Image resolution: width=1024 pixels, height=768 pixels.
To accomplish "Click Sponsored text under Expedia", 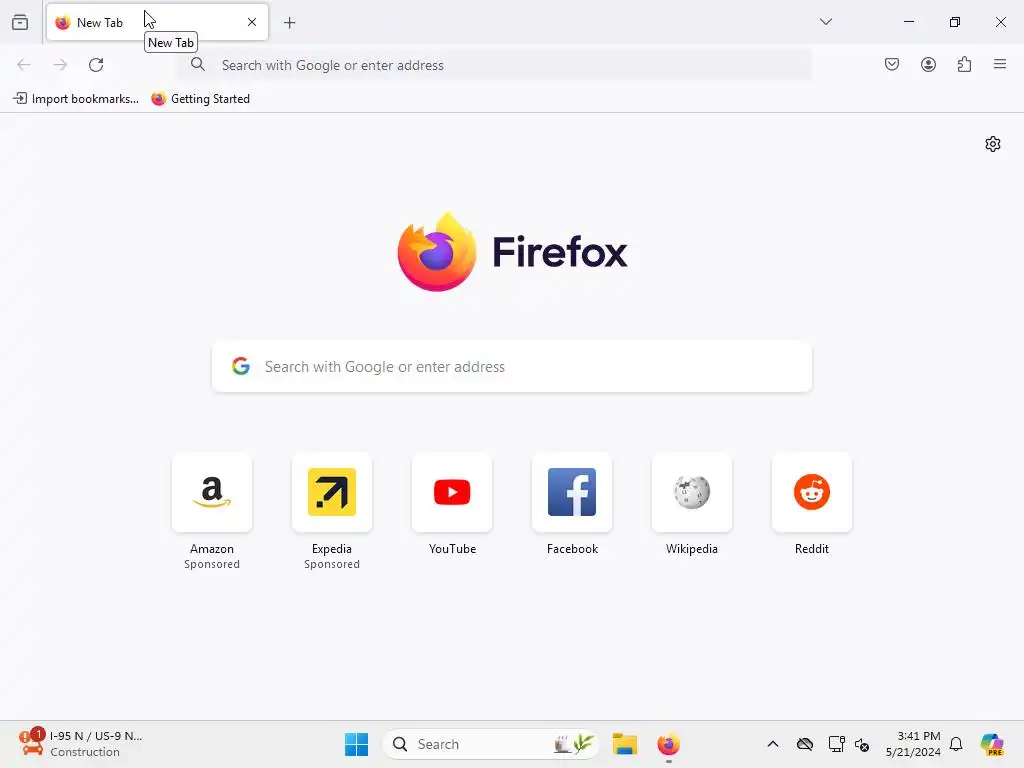I will click(332, 564).
